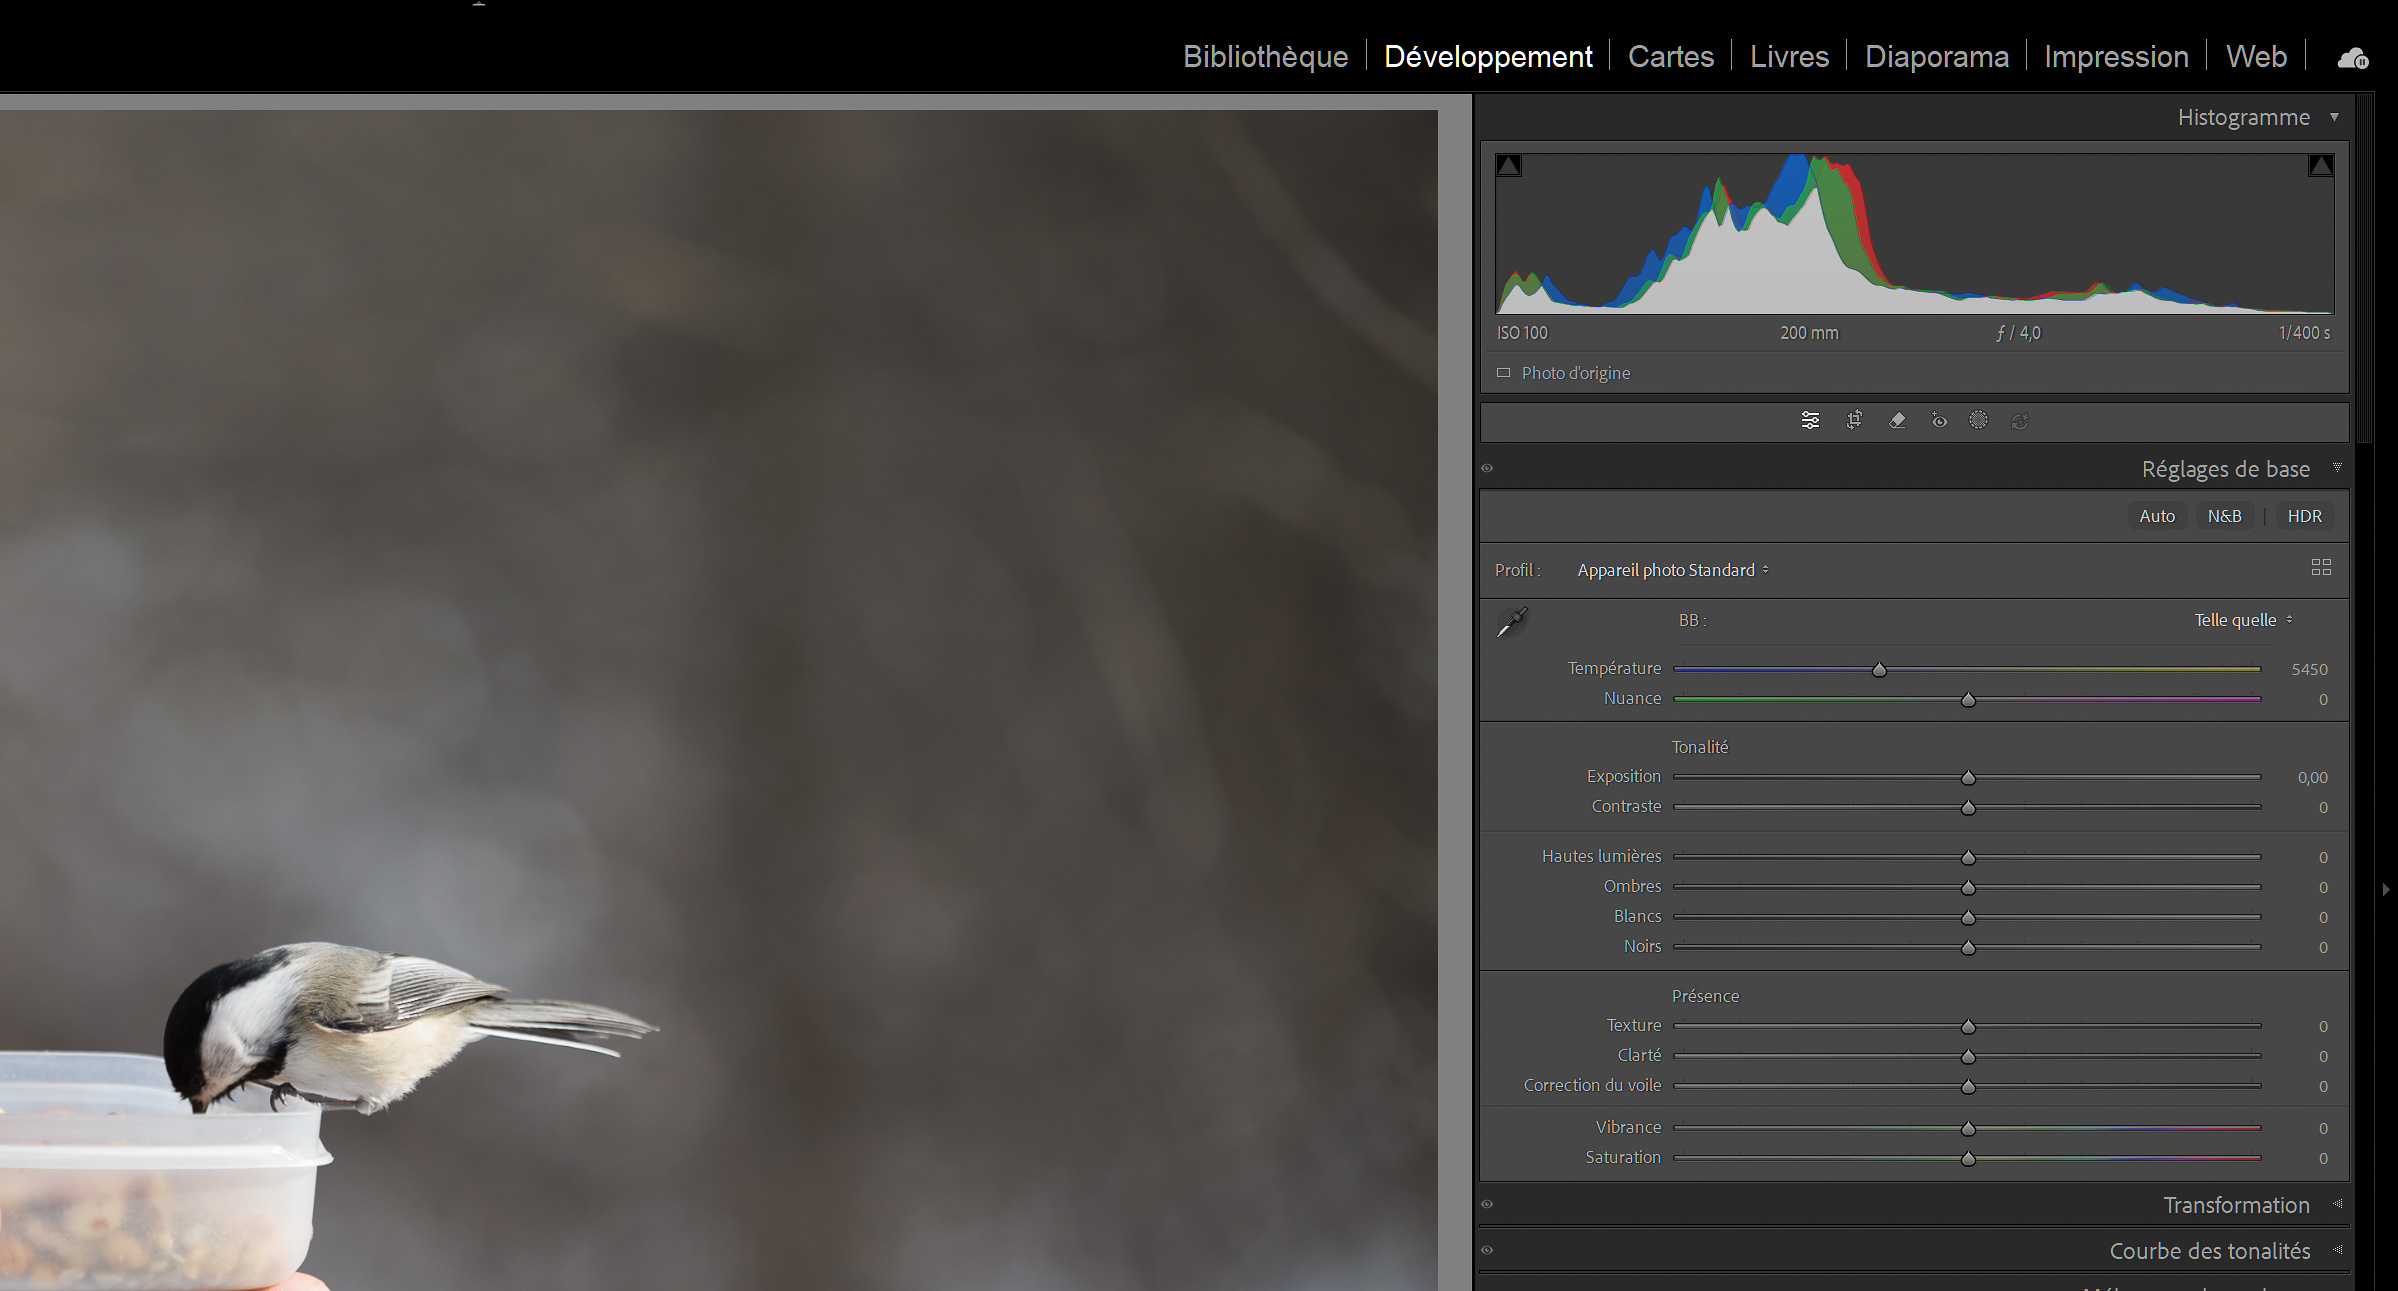Image resolution: width=2398 pixels, height=1291 pixels.
Task: Click the shadow clipping indicator on the histogram
Action: 1510,164
